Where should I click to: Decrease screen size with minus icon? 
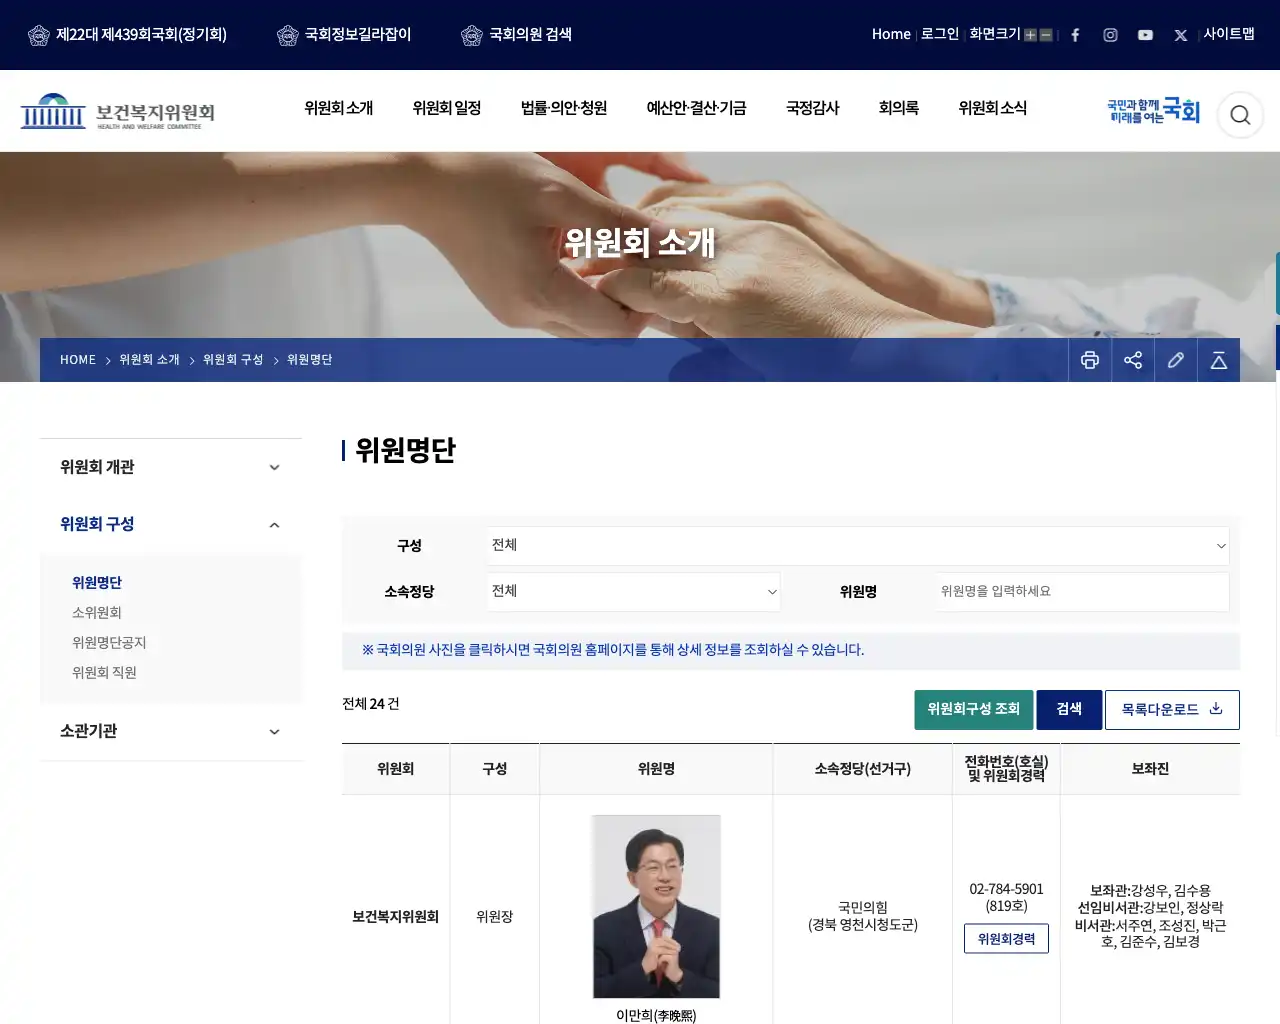1046,35
